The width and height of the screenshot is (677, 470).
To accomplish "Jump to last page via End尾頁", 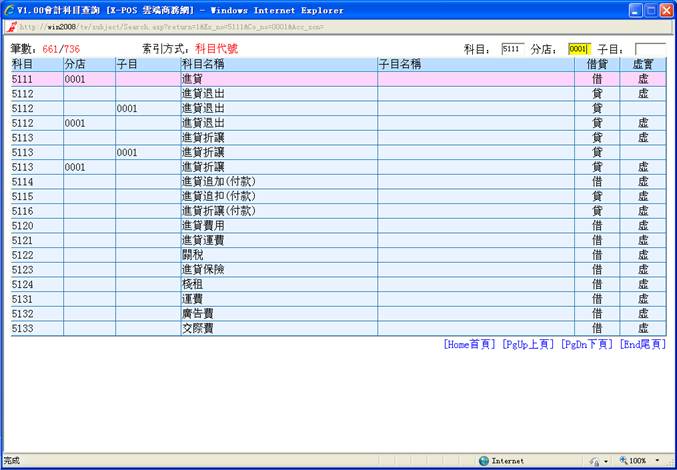I will 642,344.
